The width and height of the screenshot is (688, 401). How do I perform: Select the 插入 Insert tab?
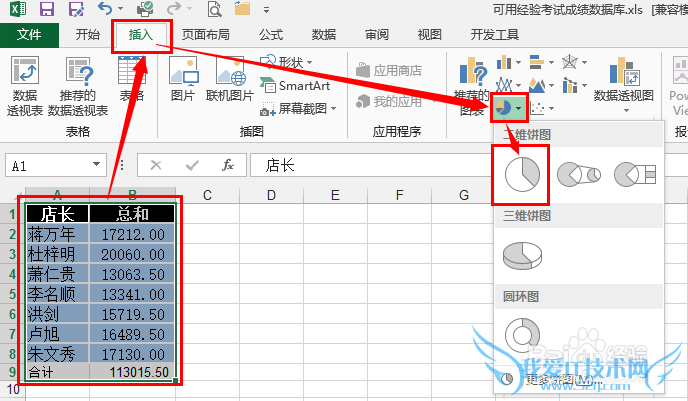point(141,35)
